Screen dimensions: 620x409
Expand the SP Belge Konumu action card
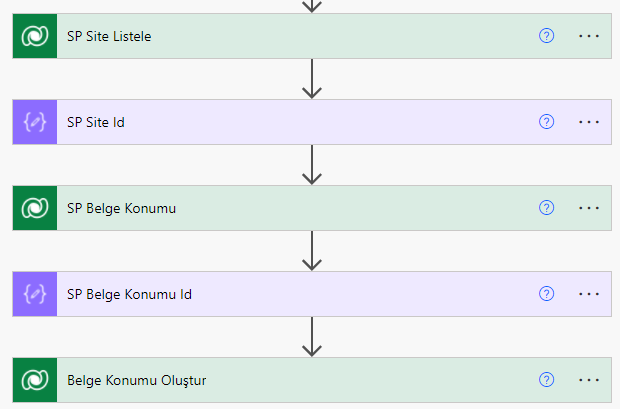[x=312, y=208]
